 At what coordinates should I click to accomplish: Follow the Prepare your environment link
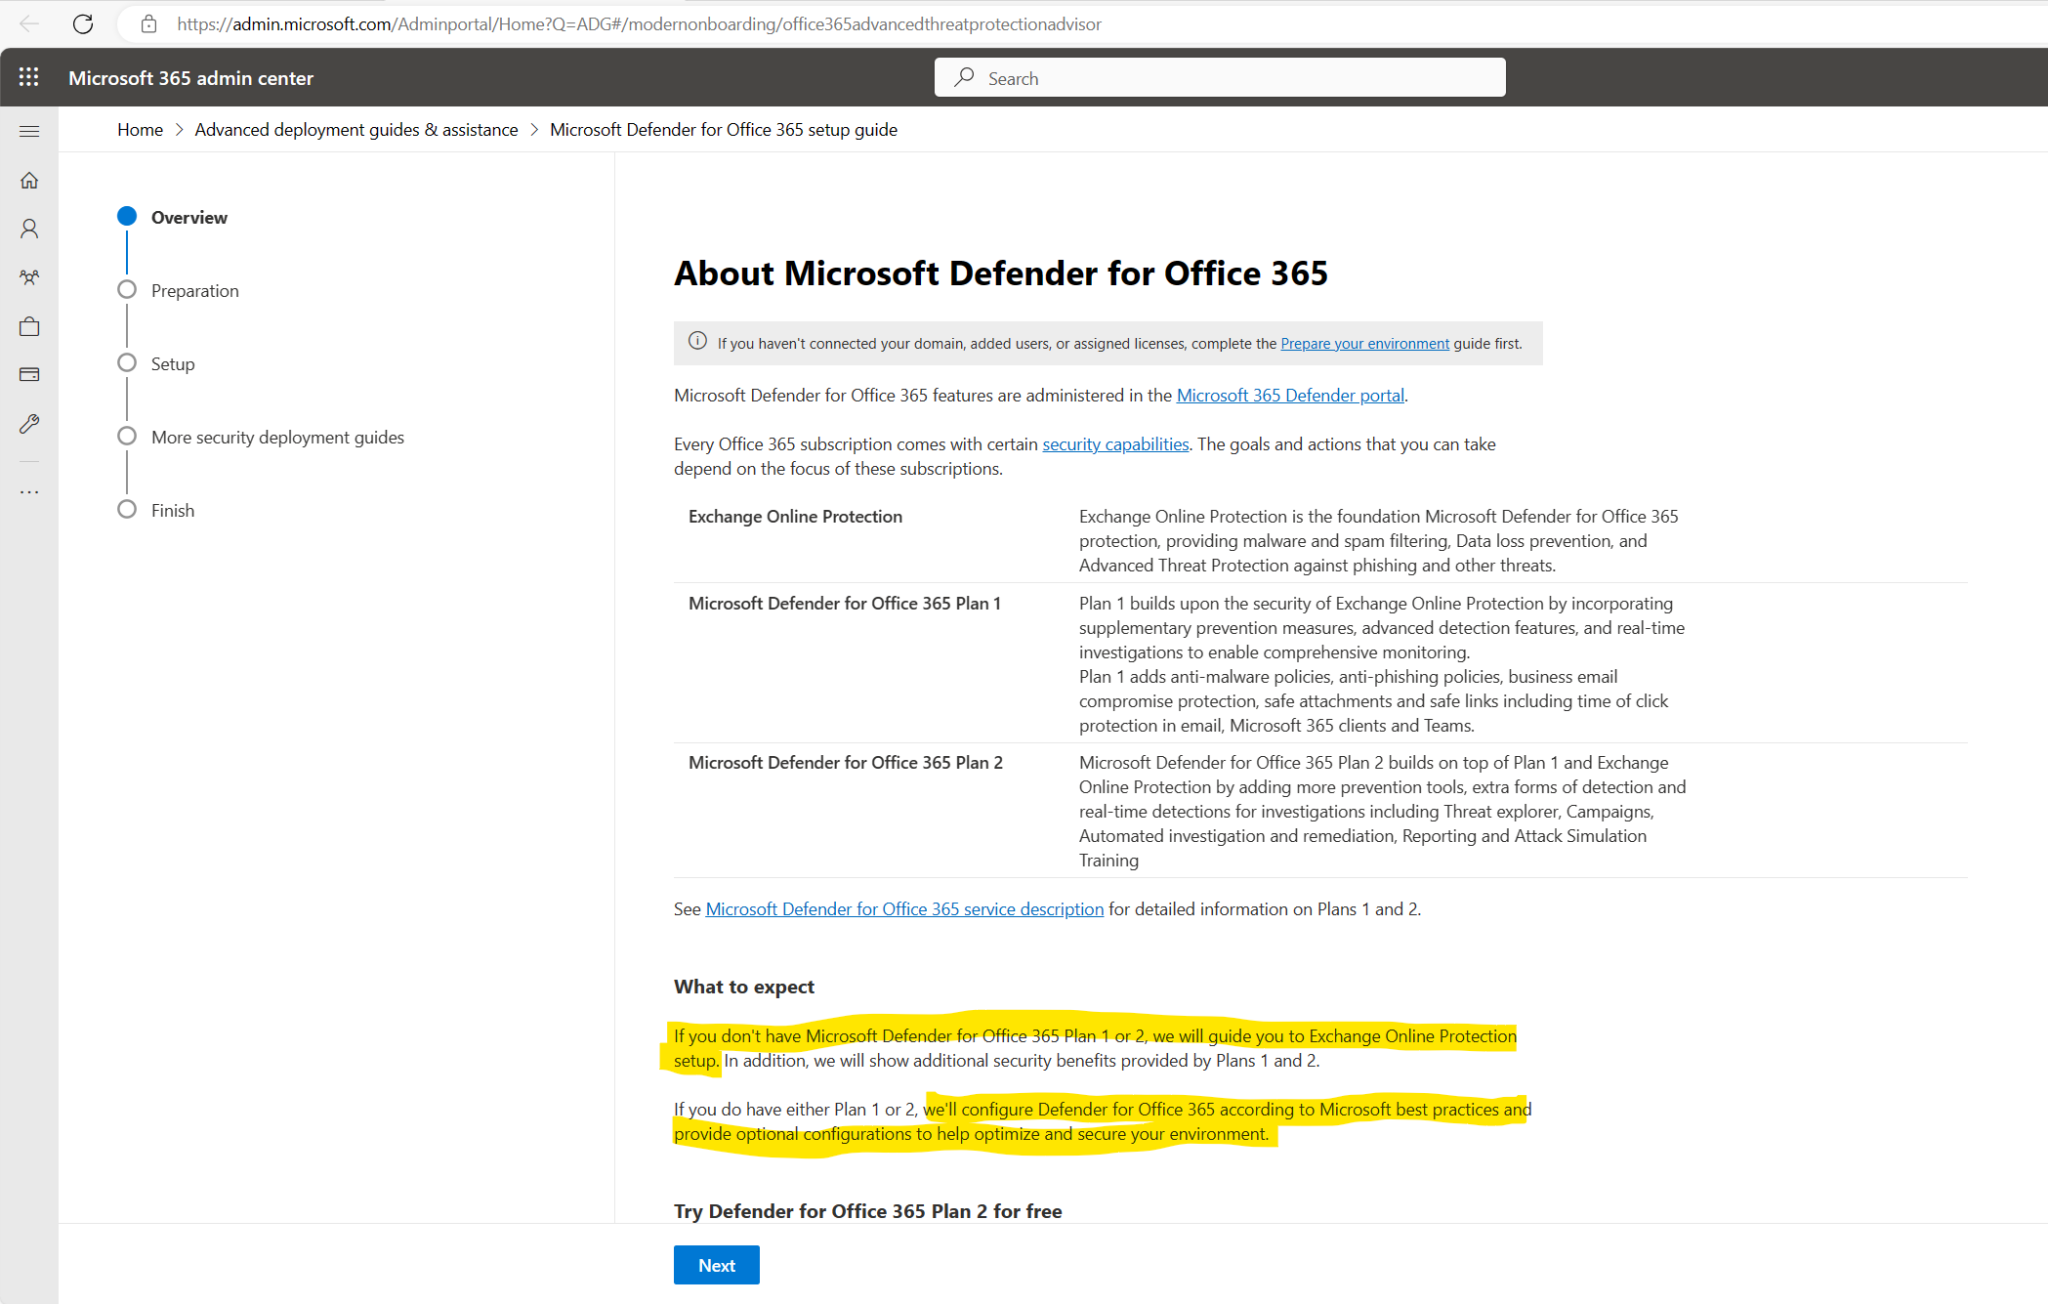click(1363, 343)
